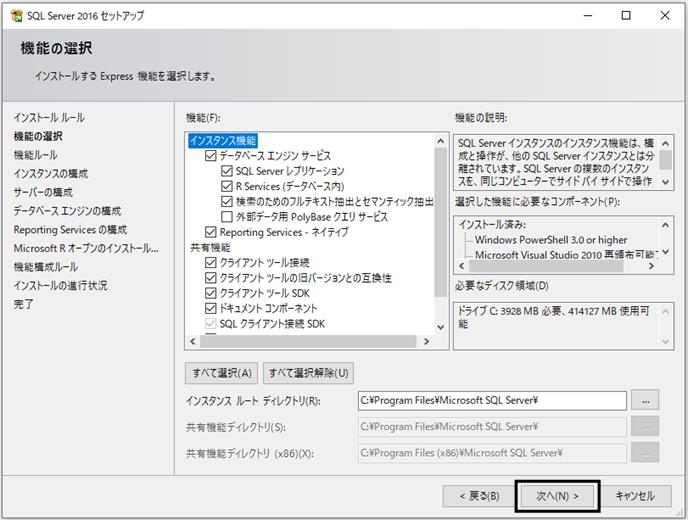Uncheck Reporting Services - ネイティブ checkbox

pos(211,232)
